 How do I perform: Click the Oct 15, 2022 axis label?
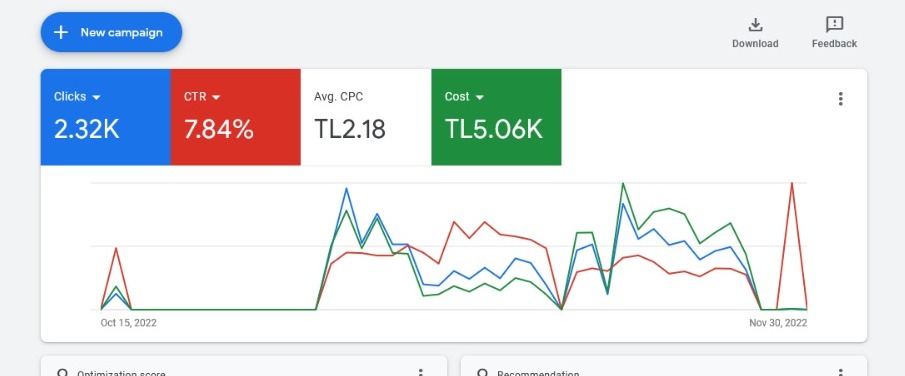(129, 322)
